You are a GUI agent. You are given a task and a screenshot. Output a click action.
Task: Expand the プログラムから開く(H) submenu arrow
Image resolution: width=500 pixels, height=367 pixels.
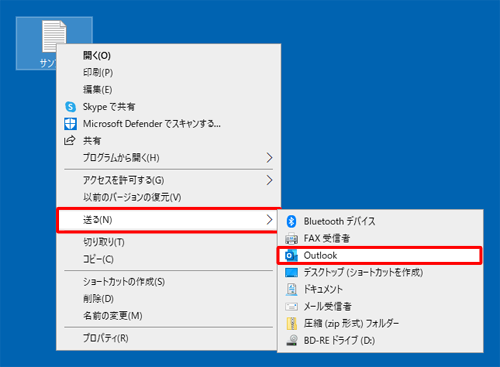pos(269,158)
